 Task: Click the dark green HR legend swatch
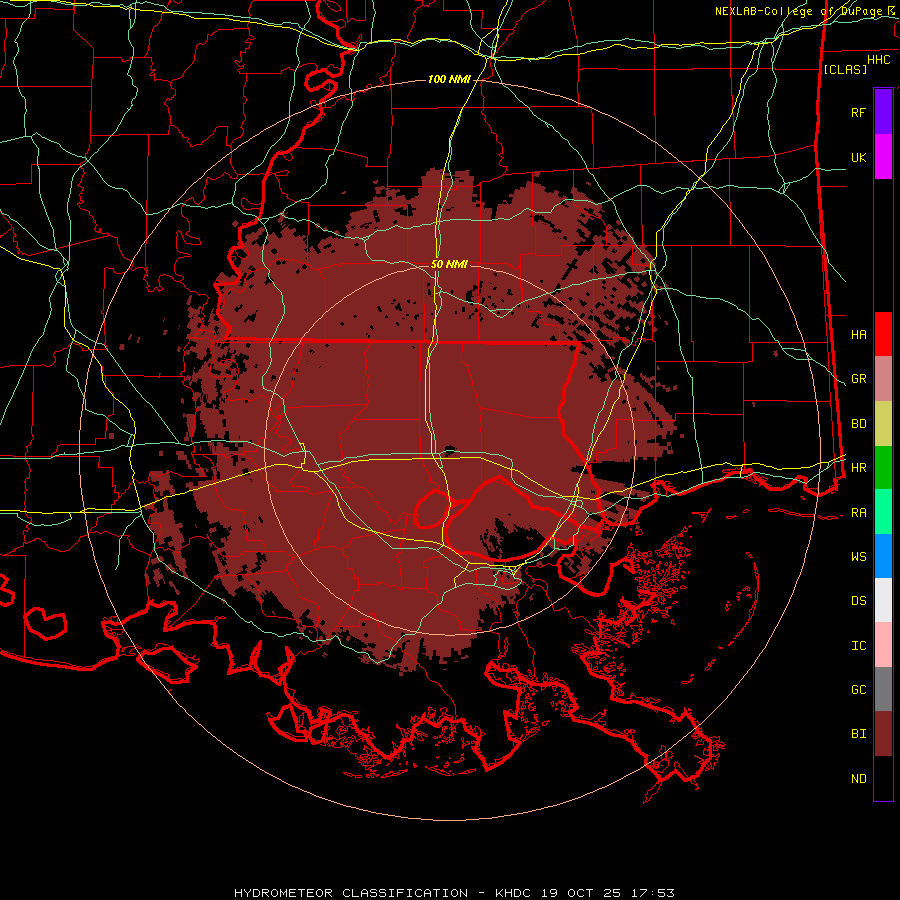pyautogui.click(x=883, y=468)
